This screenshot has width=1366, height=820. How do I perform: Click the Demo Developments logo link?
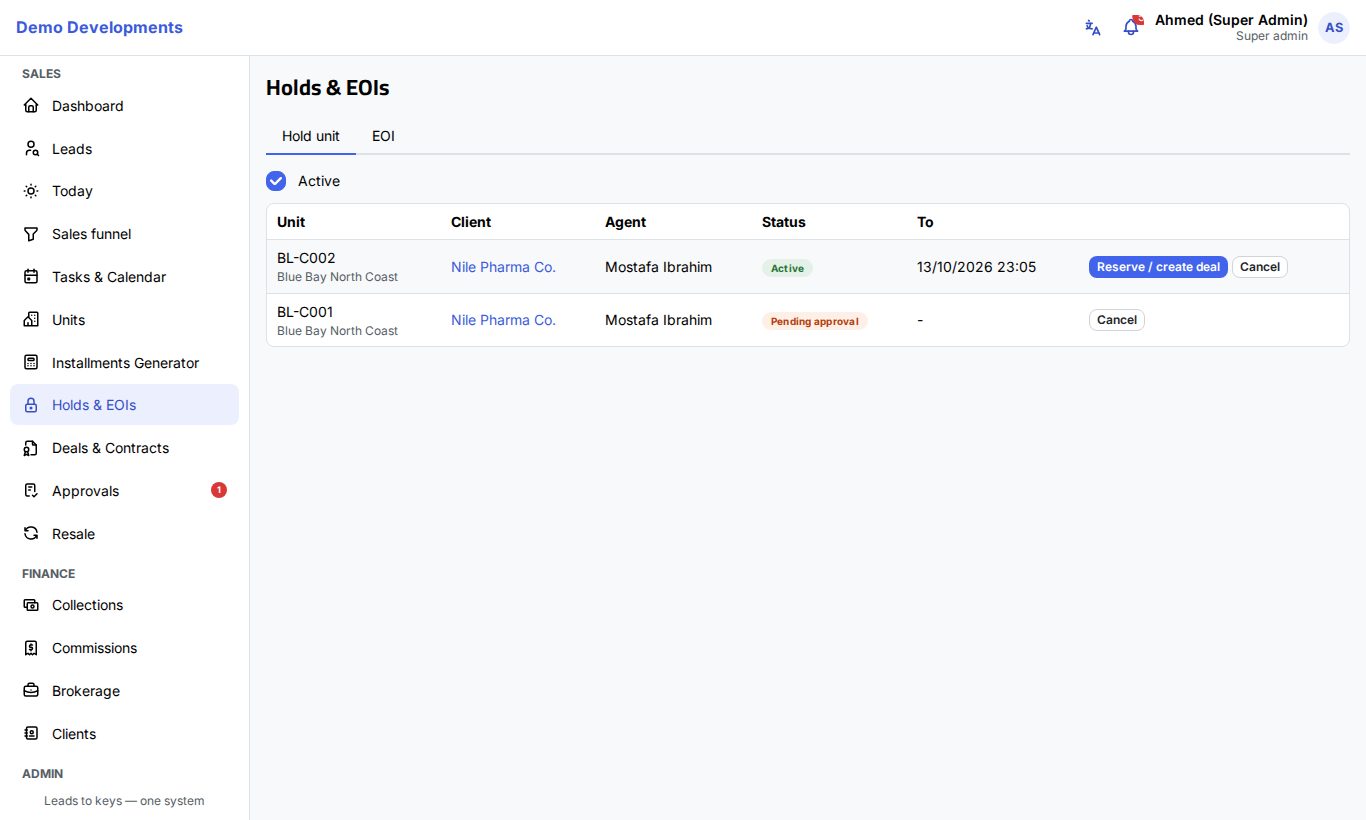point(99,28)
